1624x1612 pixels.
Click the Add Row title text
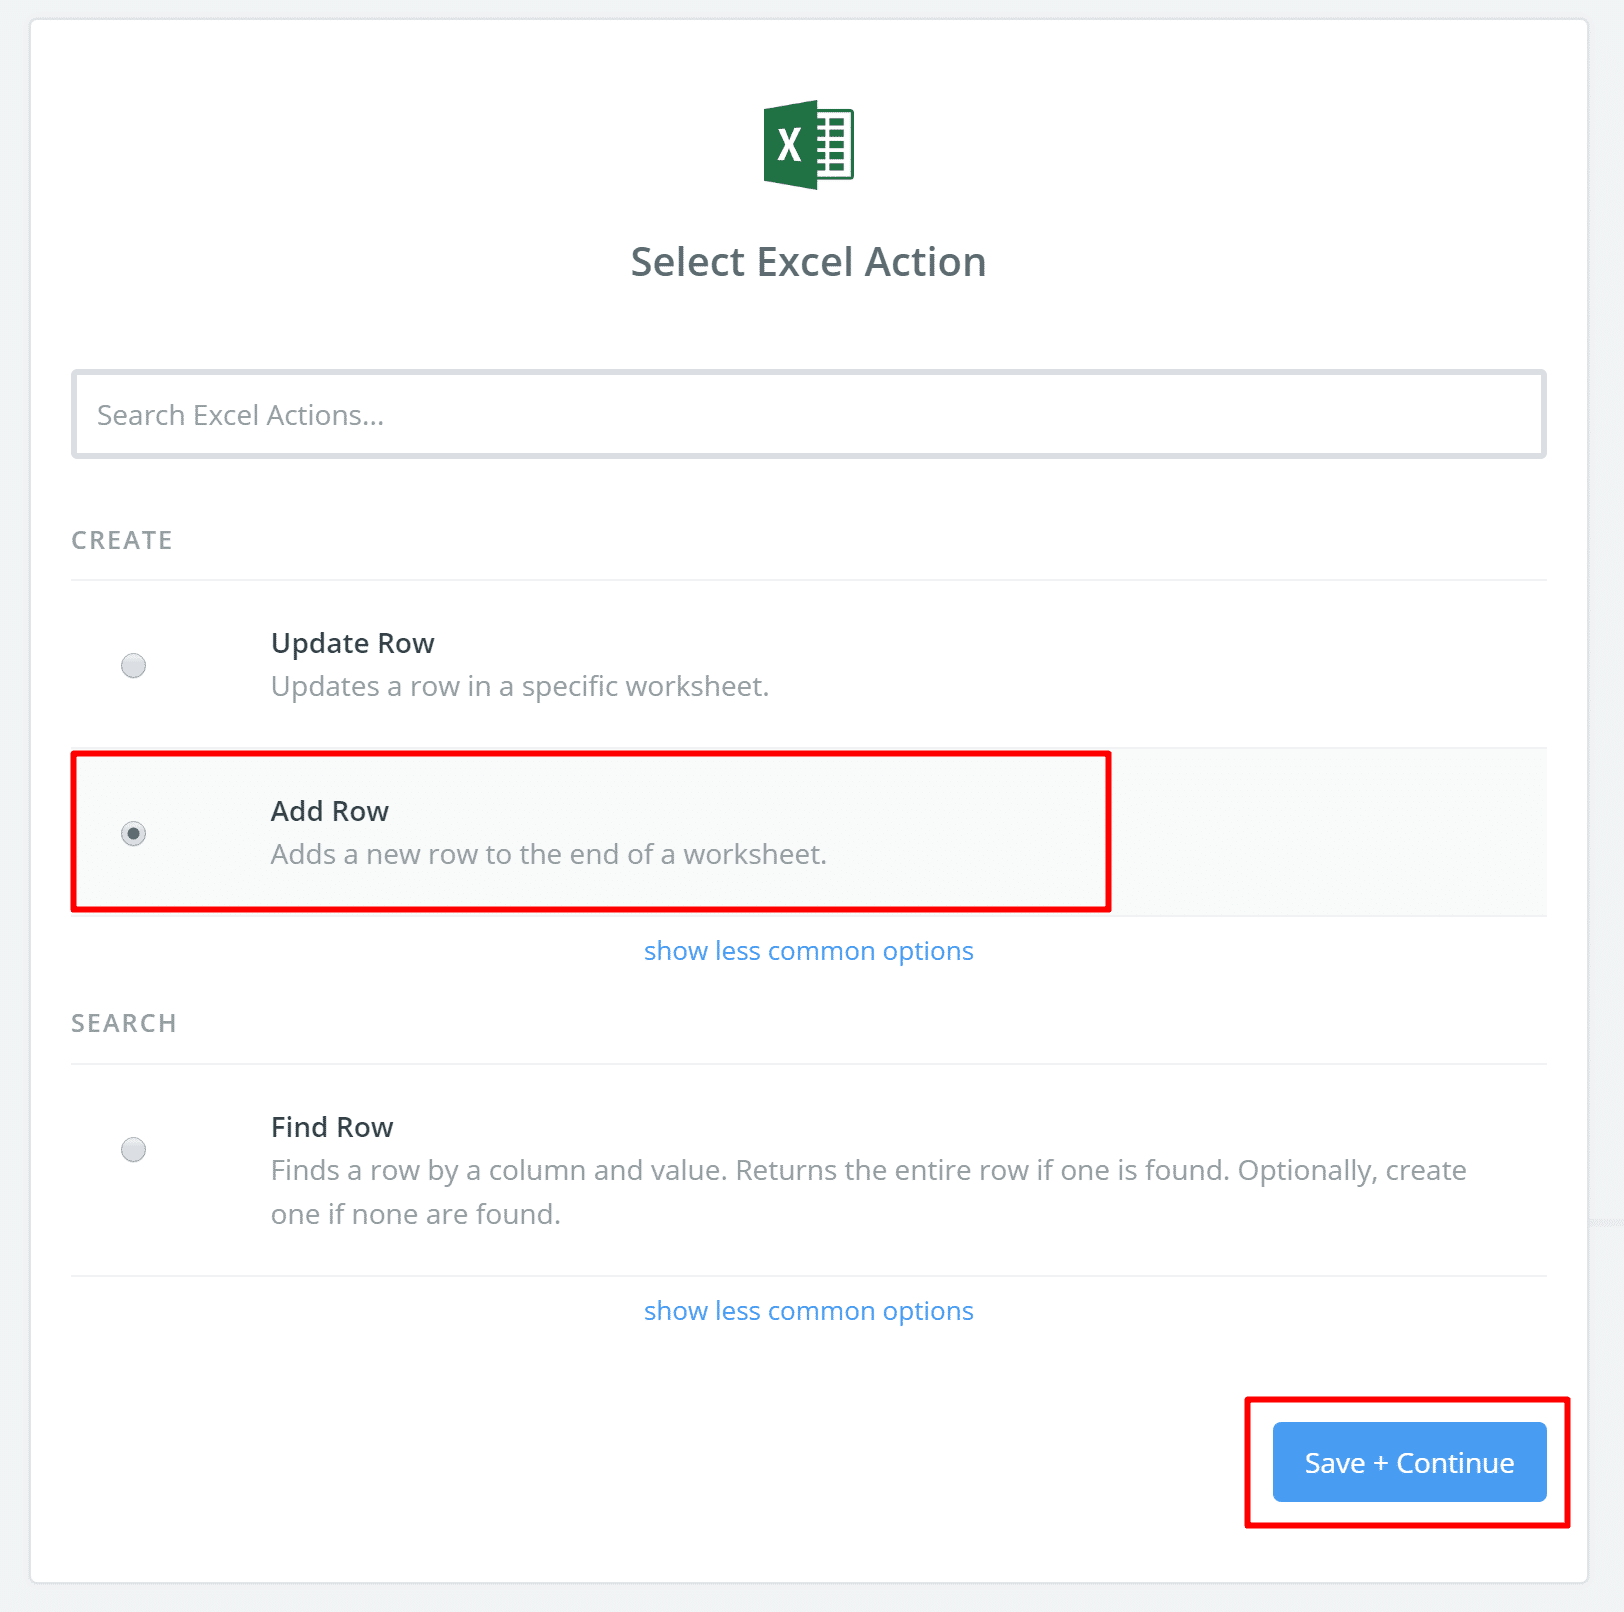point(329,811)
